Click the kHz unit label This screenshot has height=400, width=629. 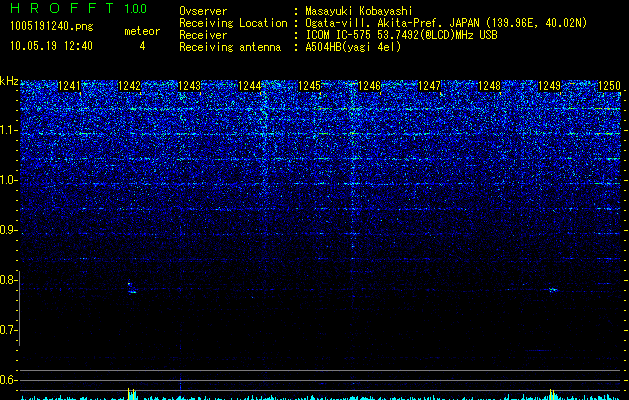(9, 81)
